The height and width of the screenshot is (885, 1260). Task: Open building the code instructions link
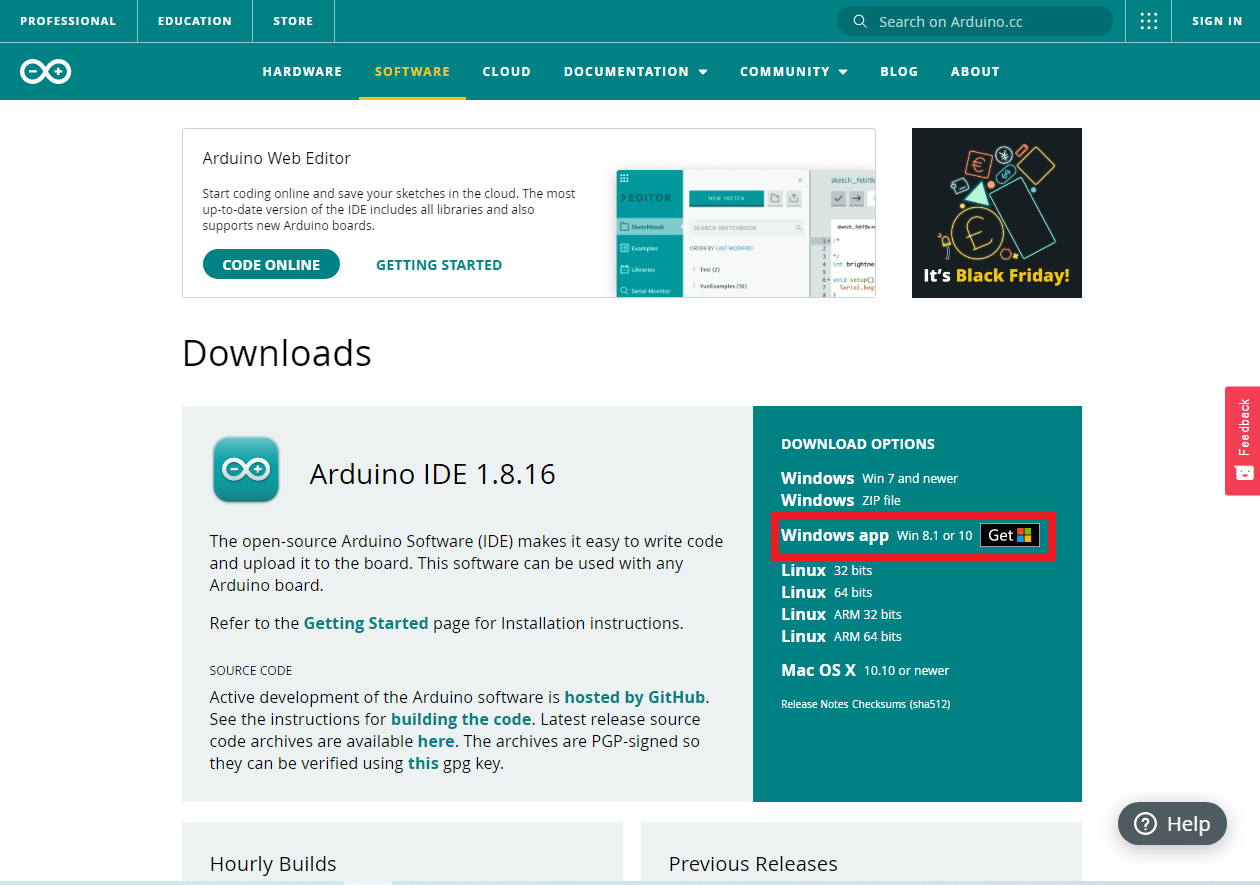[x=461, y=719]
